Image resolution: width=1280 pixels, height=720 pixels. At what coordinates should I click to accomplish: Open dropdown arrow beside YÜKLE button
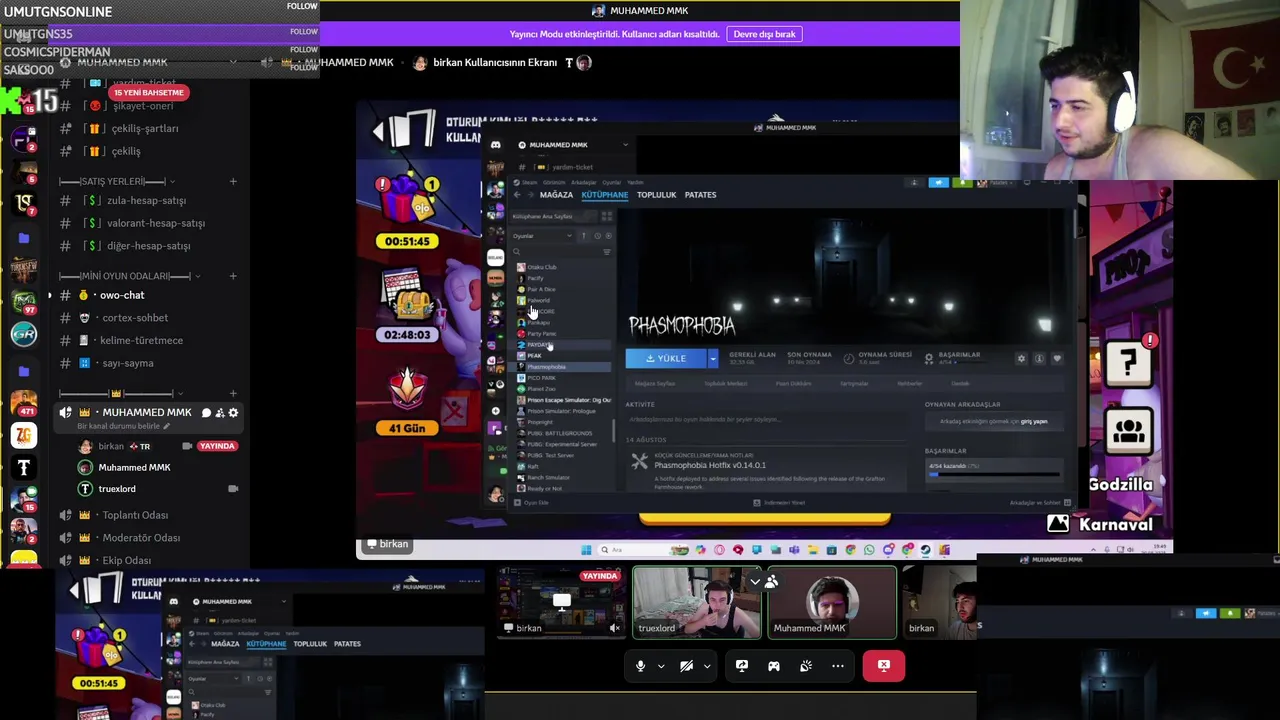[713, 358]
